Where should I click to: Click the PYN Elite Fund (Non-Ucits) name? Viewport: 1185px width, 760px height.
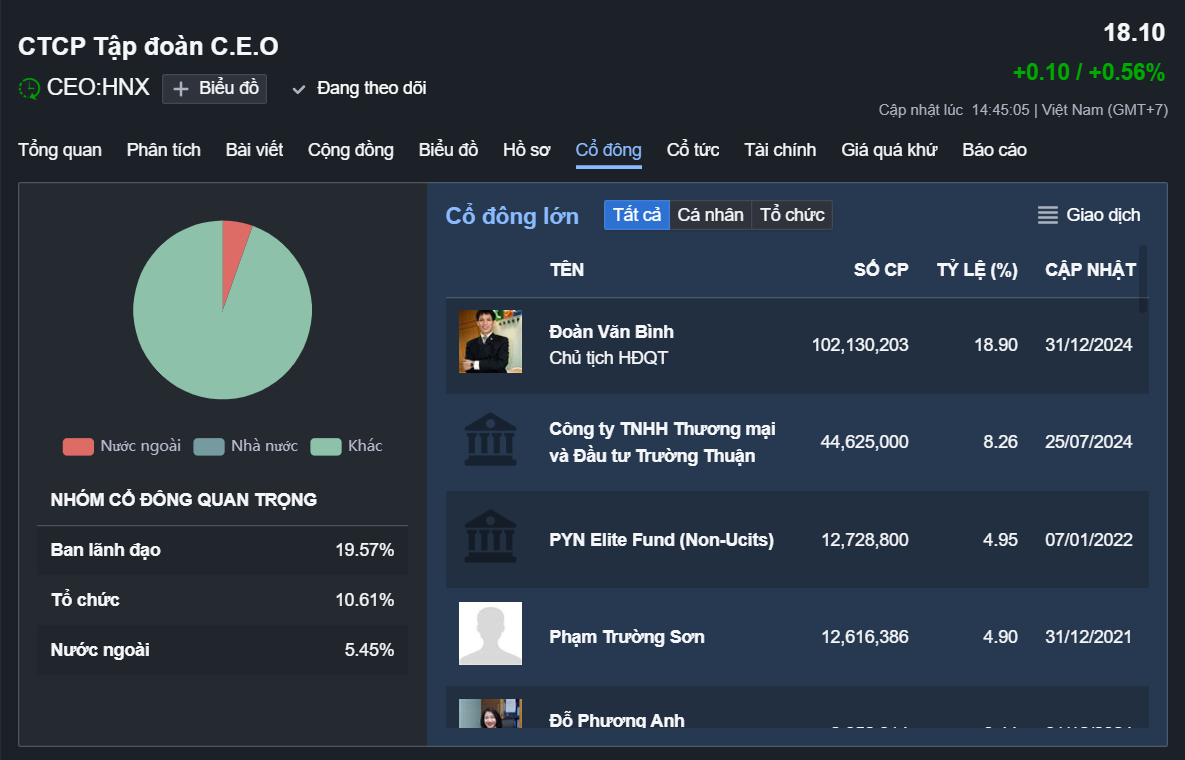661,540
